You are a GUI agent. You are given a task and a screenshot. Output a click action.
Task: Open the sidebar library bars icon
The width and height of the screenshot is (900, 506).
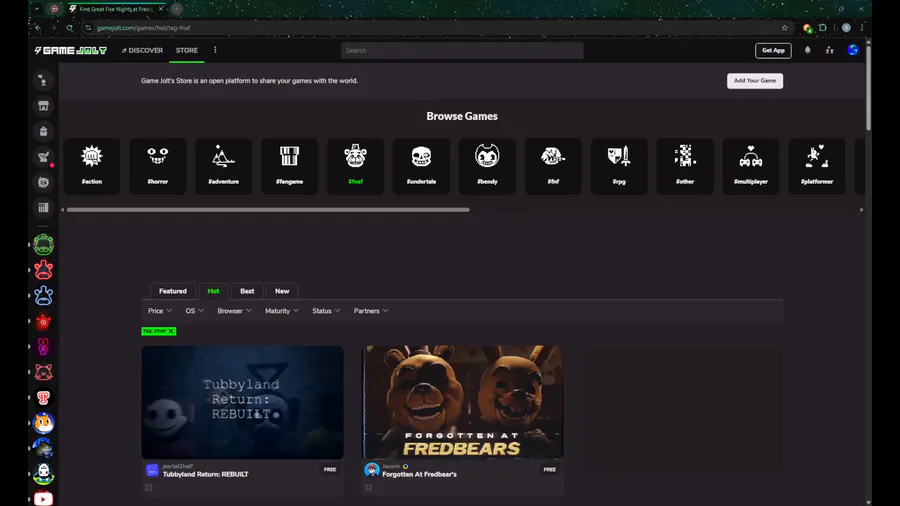43,208
